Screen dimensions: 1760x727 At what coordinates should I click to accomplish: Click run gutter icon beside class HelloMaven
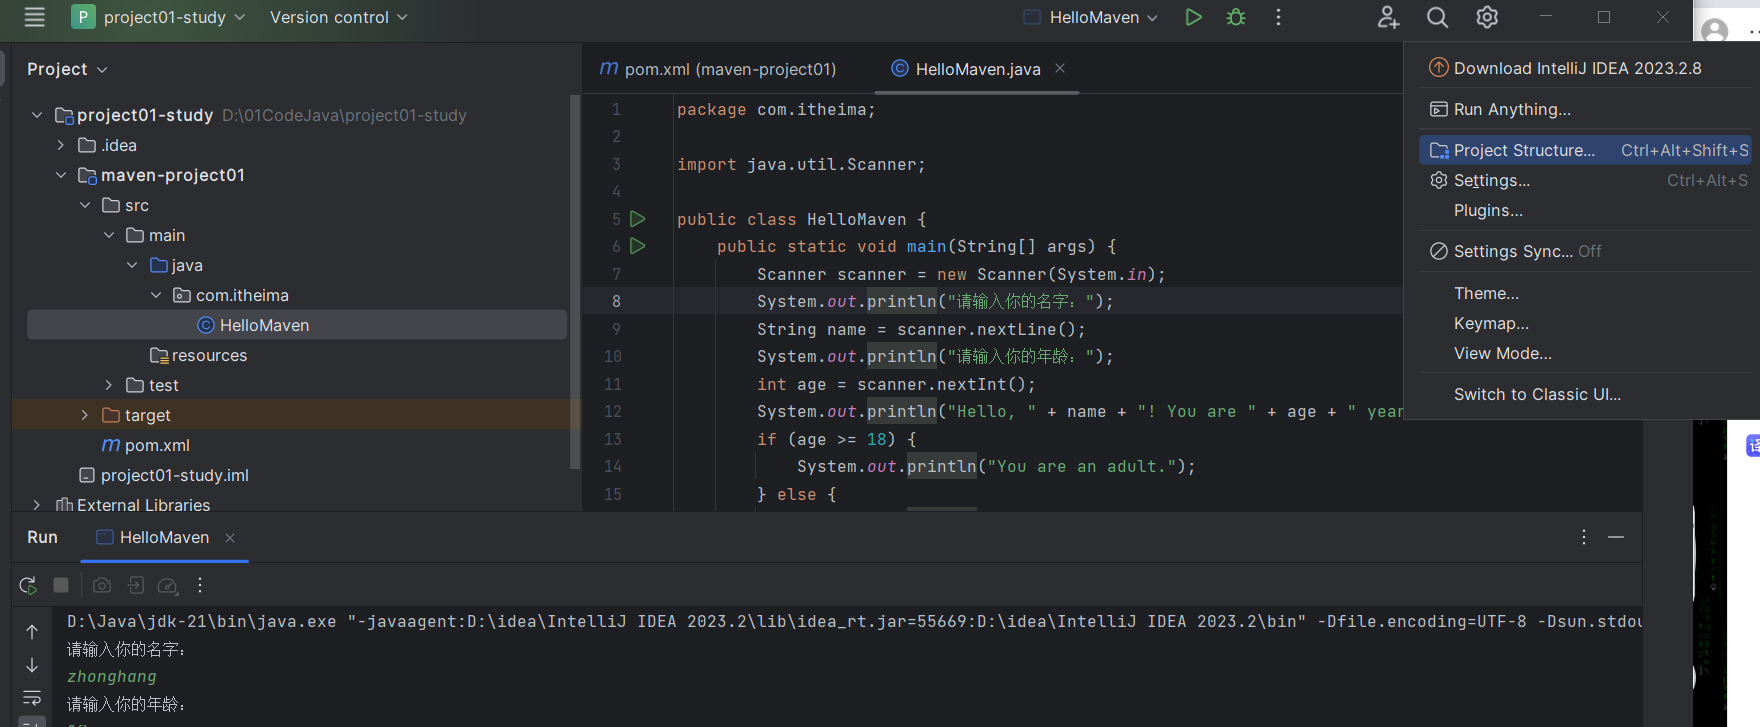(x=638, y=219)
